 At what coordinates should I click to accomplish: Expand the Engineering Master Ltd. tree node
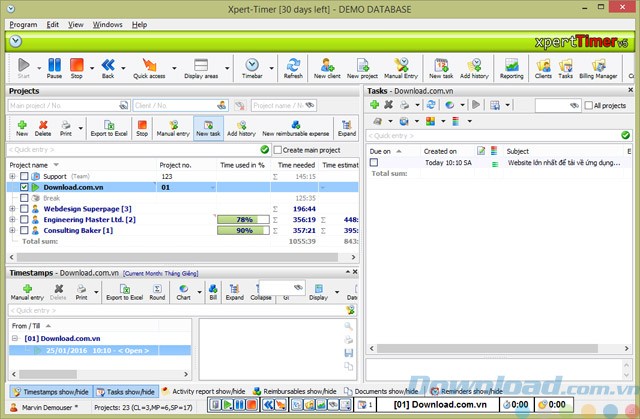[x=12, y=220]
